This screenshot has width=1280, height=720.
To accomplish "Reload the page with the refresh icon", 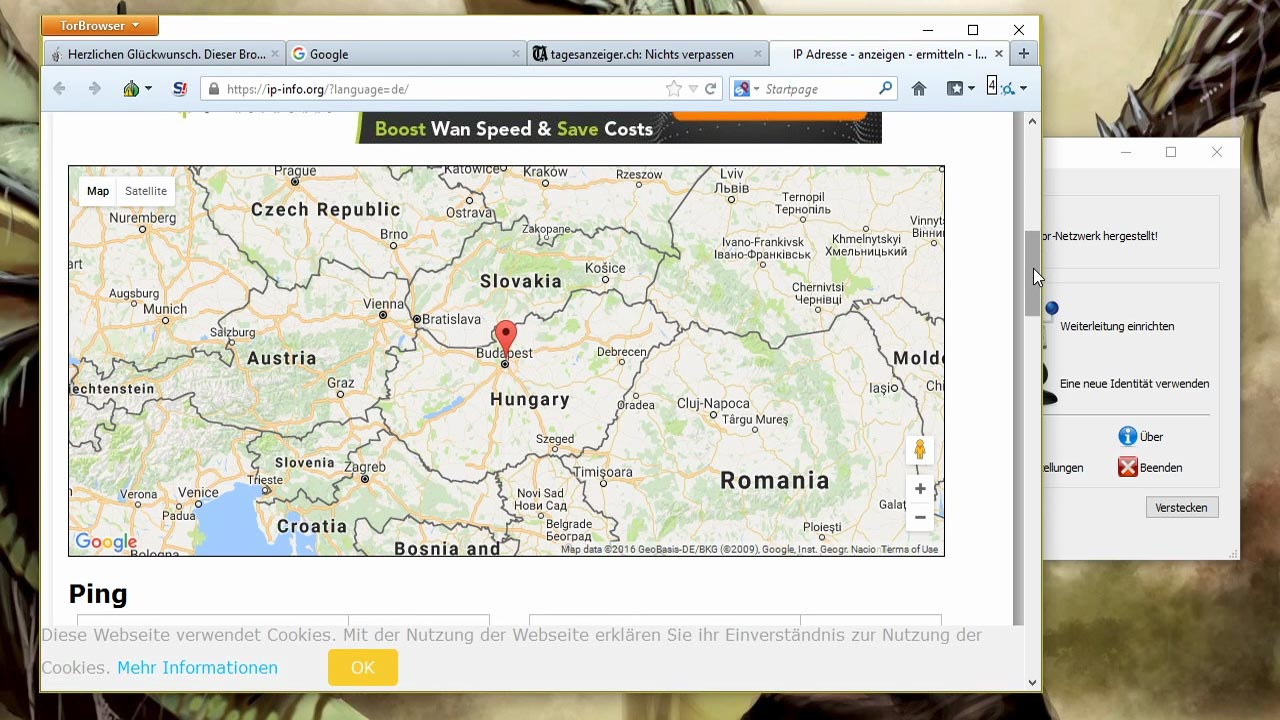I will pos(711,89).
